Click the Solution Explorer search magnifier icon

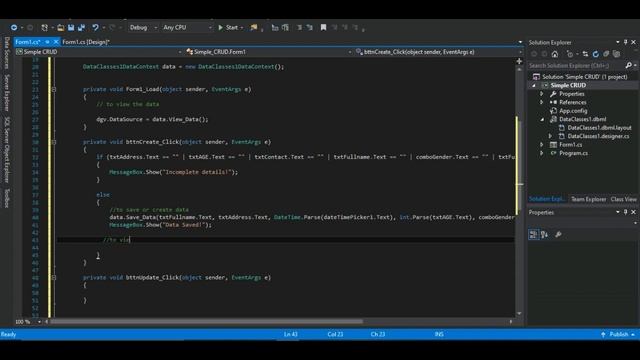[x=629, y=65]
